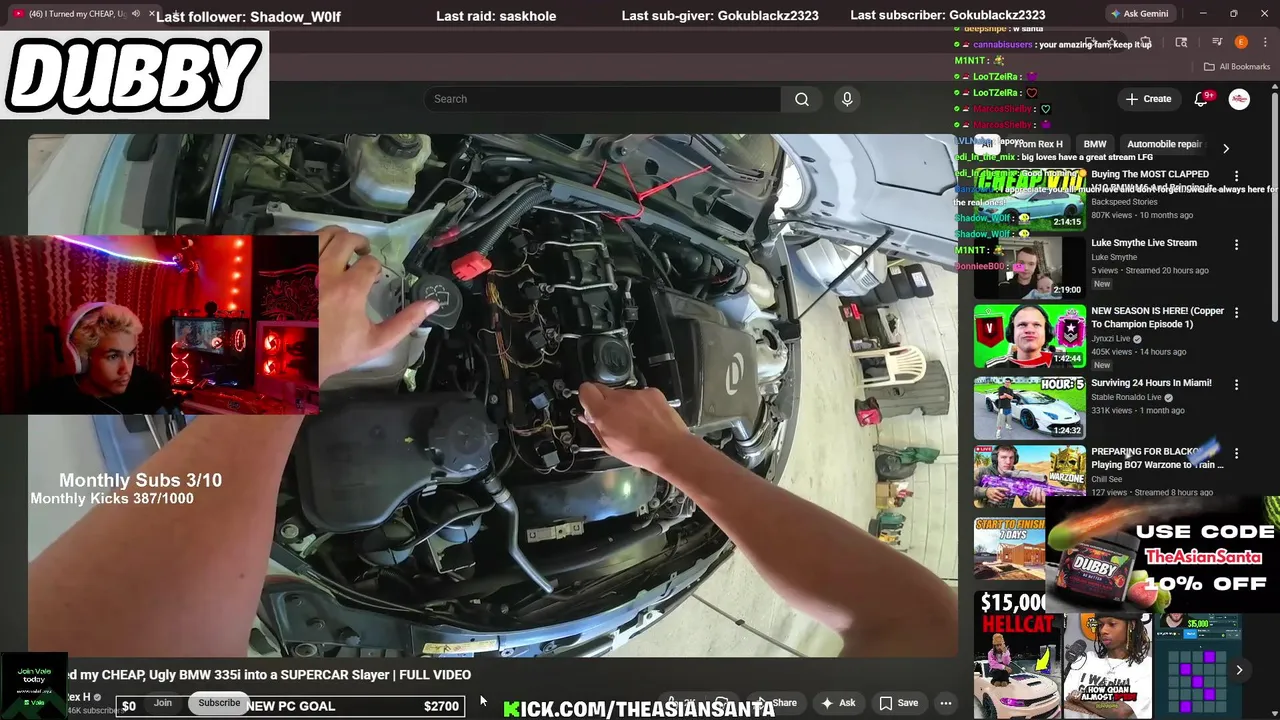Focus the YouTube Search input field
This screenshot has width=1280, height=720.
tap(602, 99)
